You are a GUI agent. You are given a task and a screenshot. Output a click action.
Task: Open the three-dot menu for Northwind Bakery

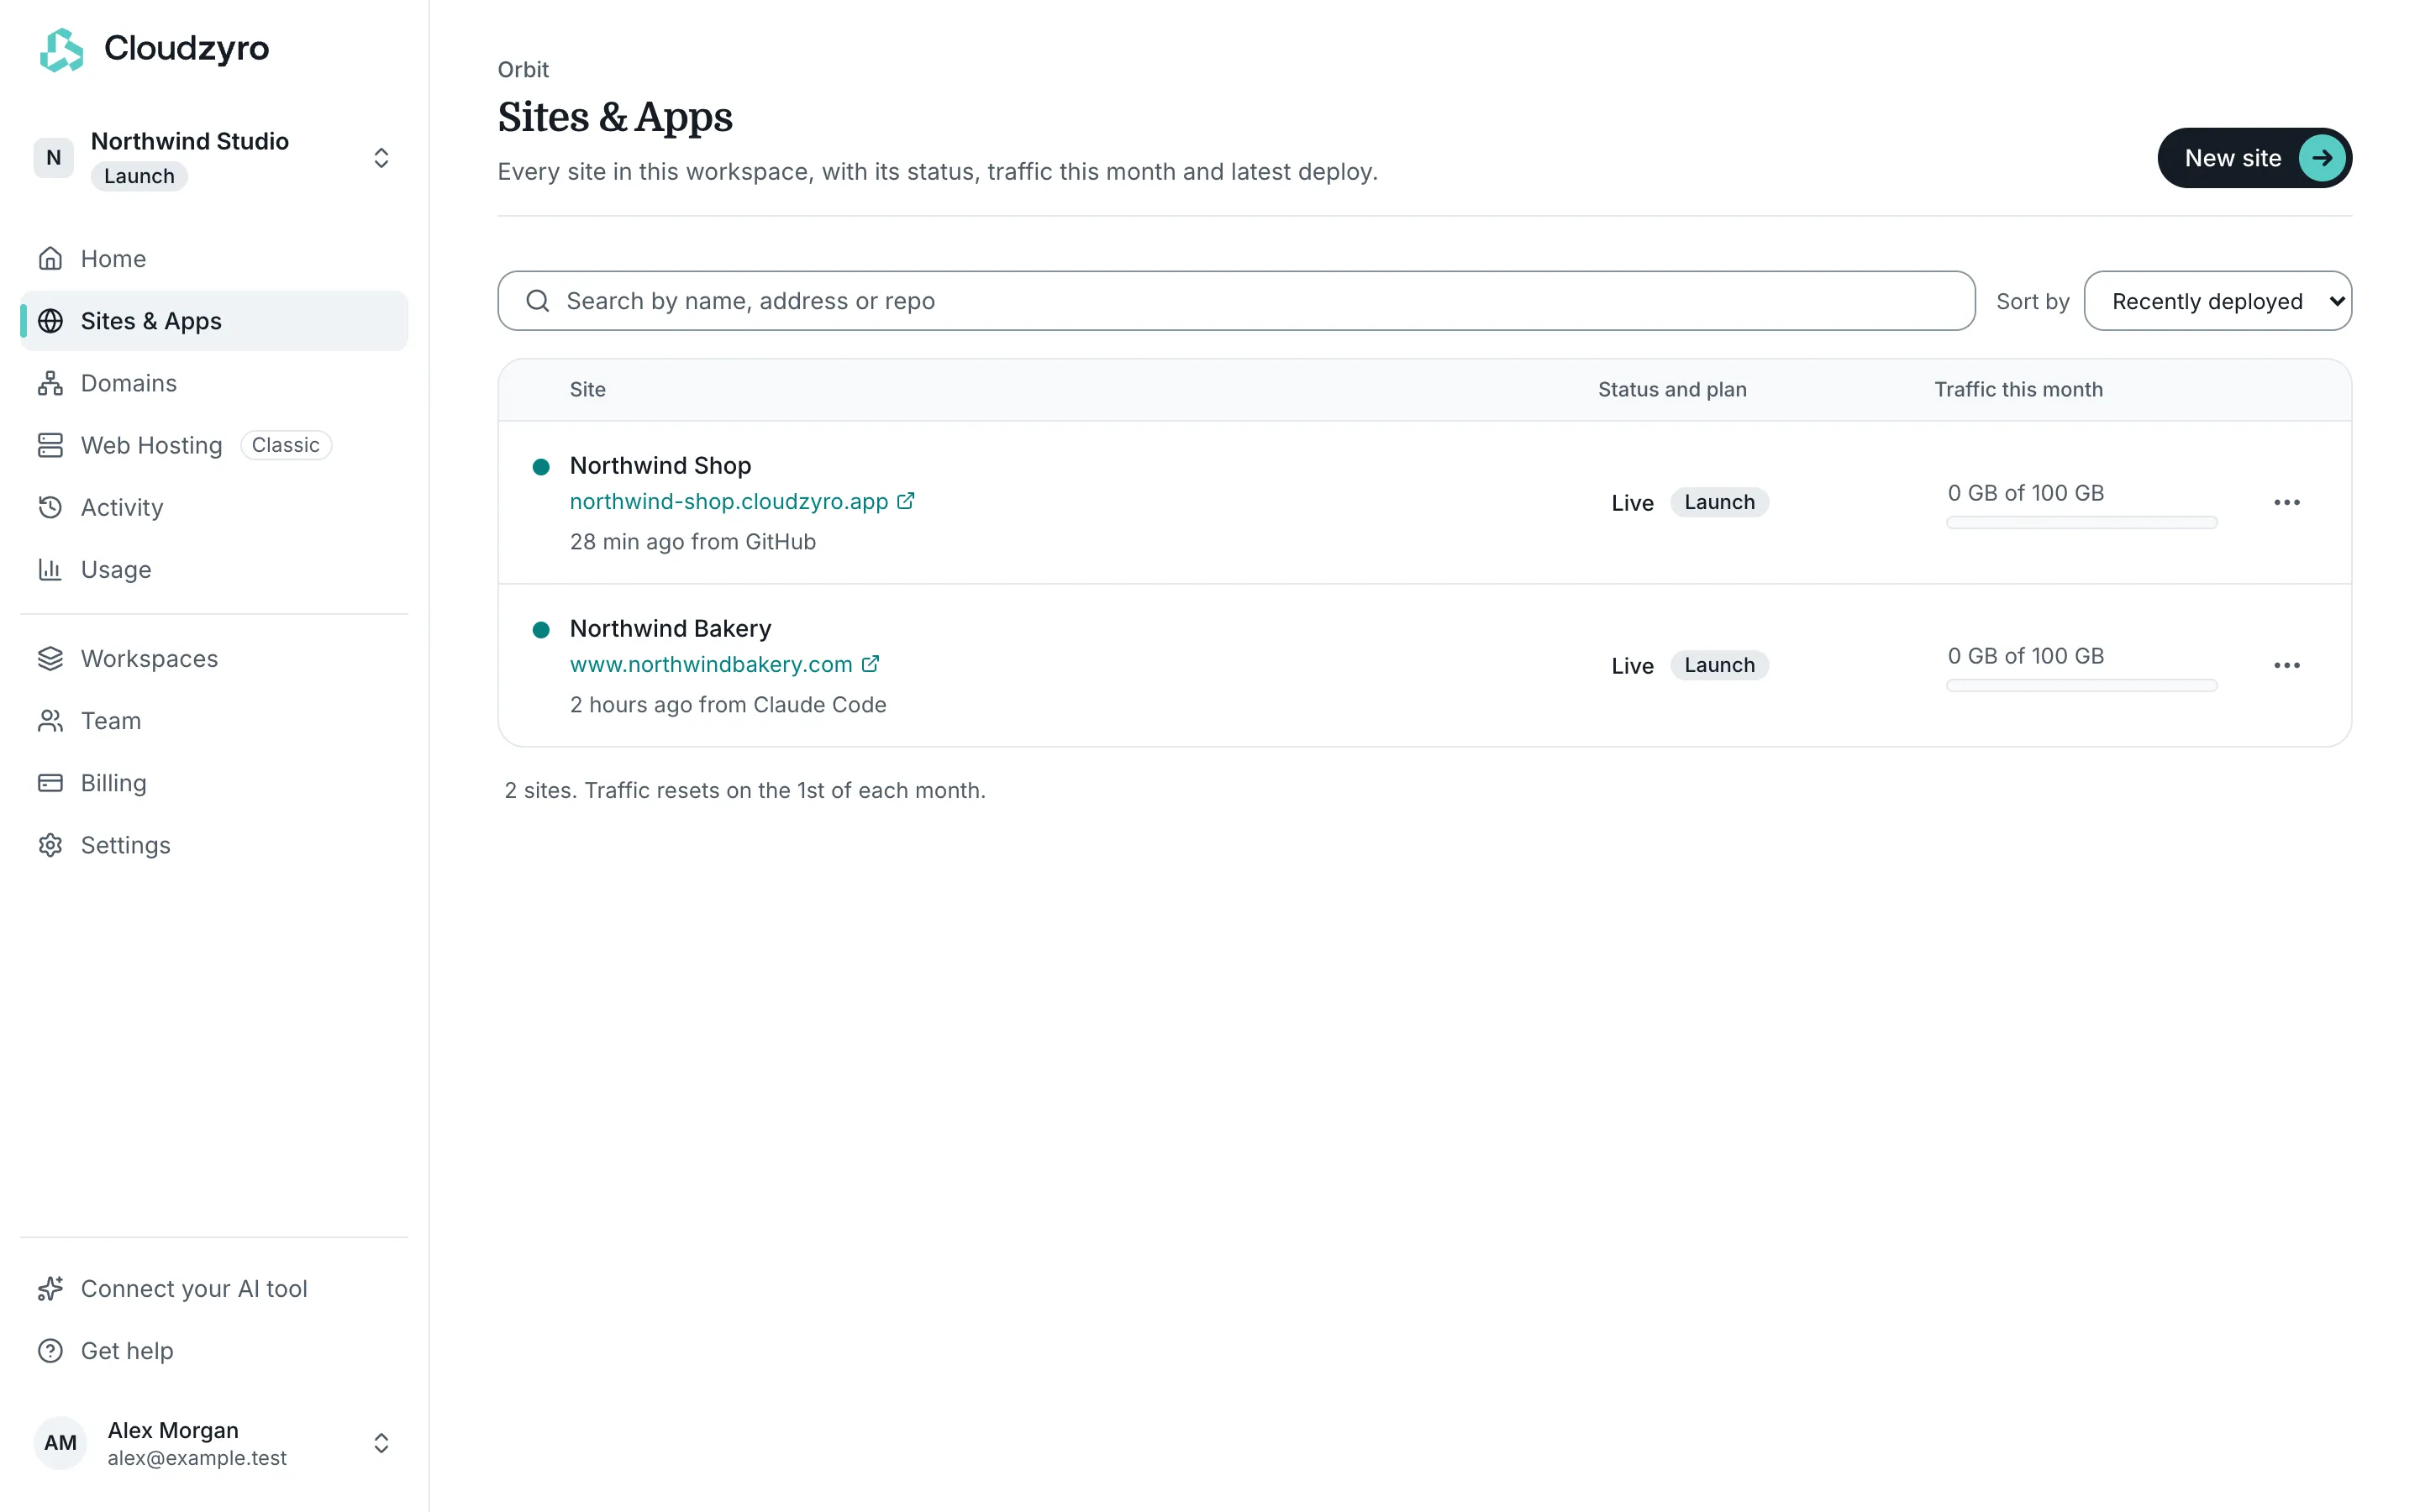2286,665
